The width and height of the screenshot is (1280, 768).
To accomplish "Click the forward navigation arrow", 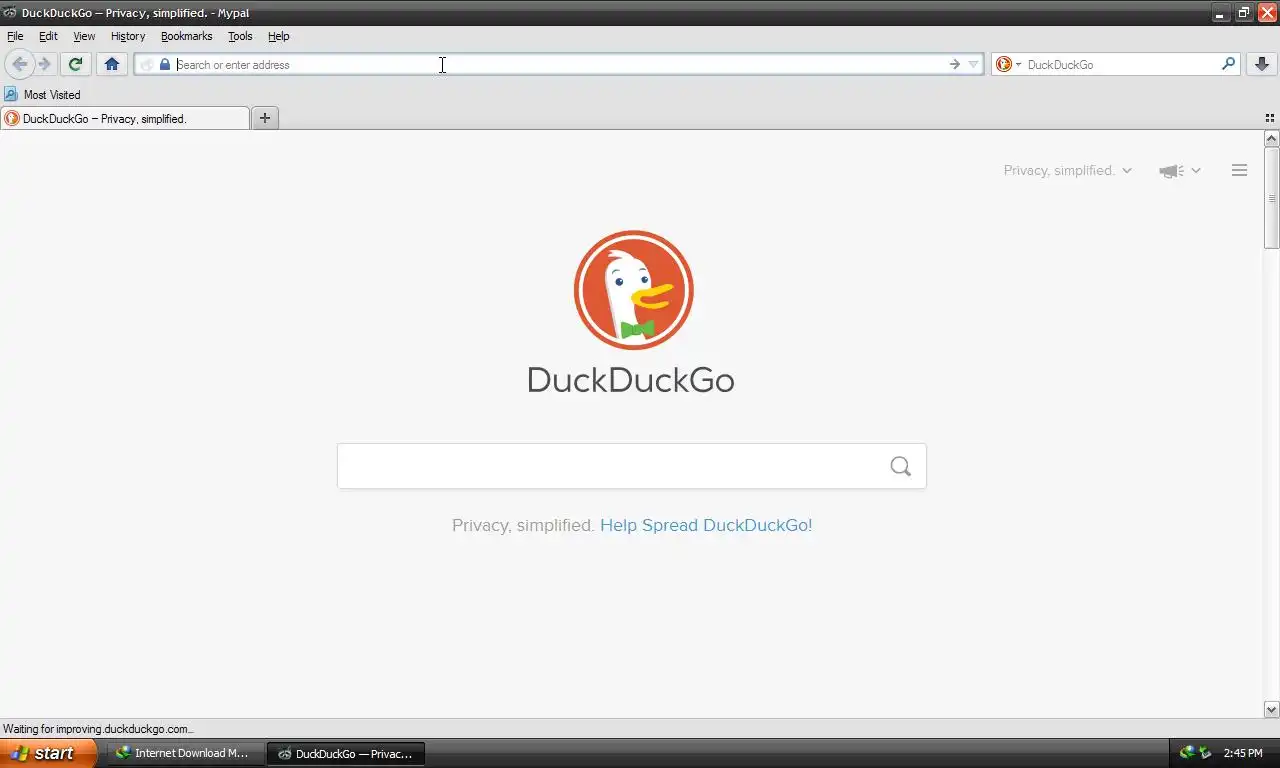I will (x=44, y=64).
